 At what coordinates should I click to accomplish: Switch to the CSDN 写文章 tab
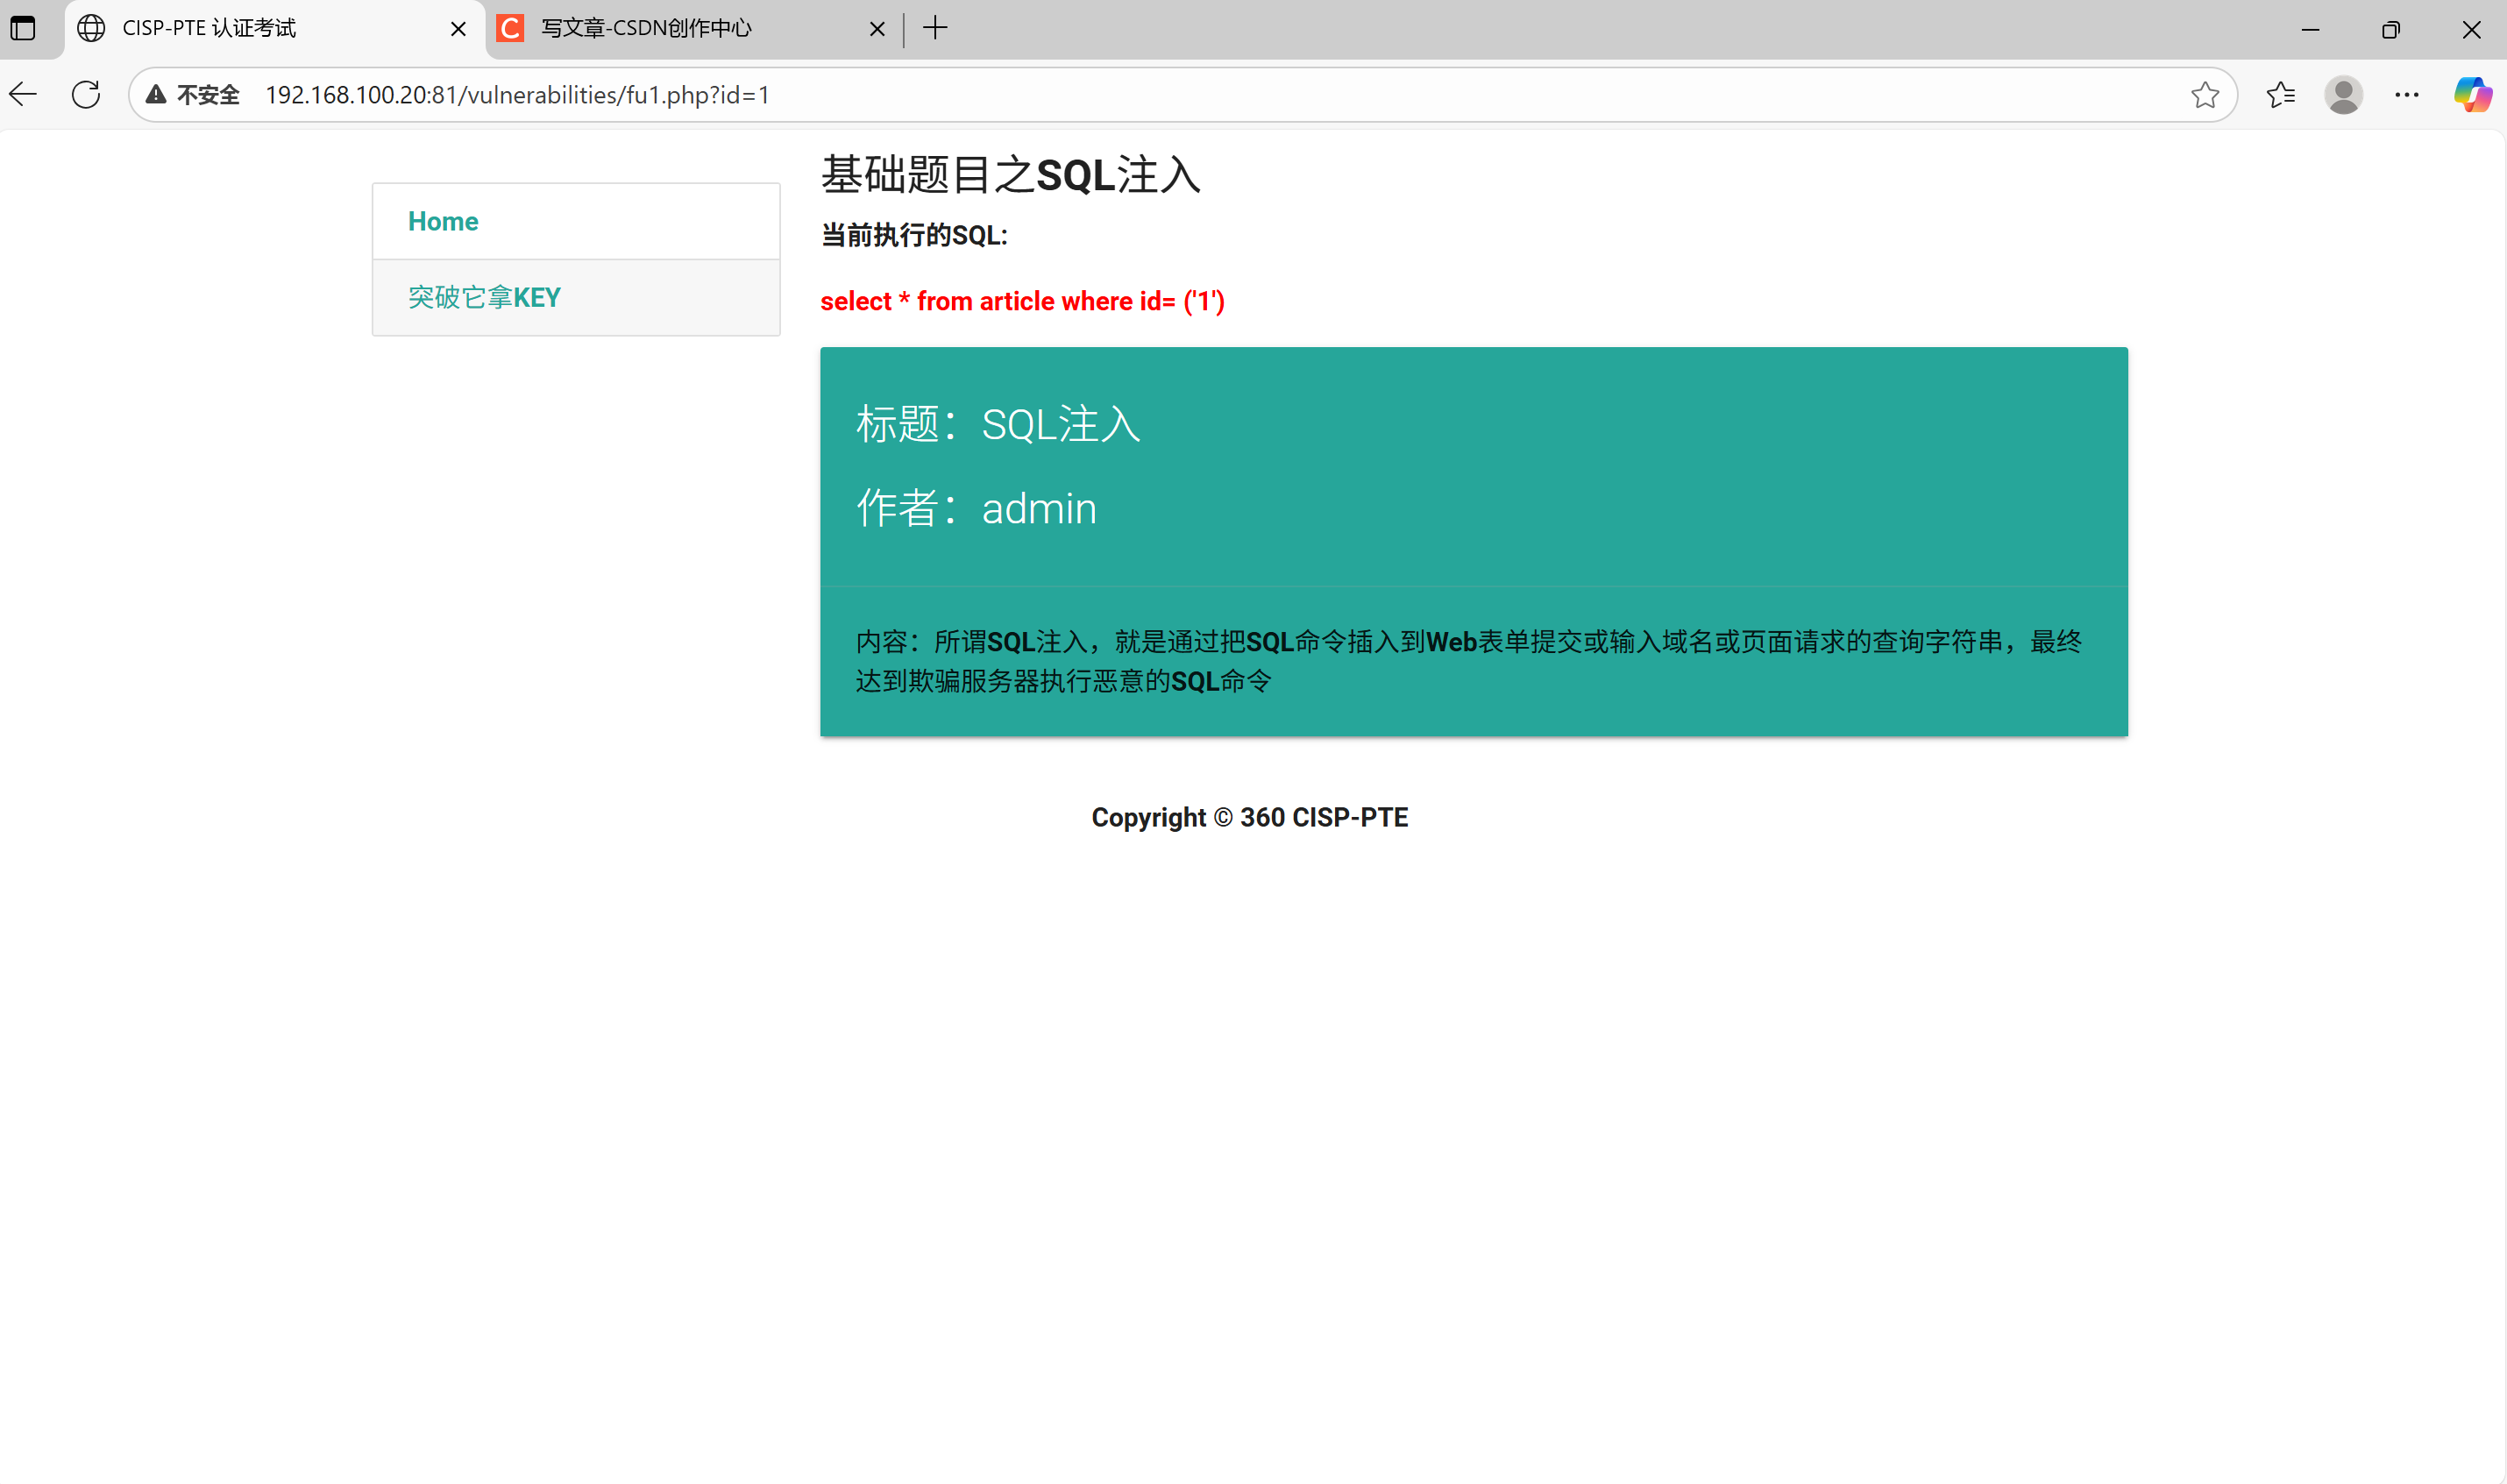(x=646, y=28)
